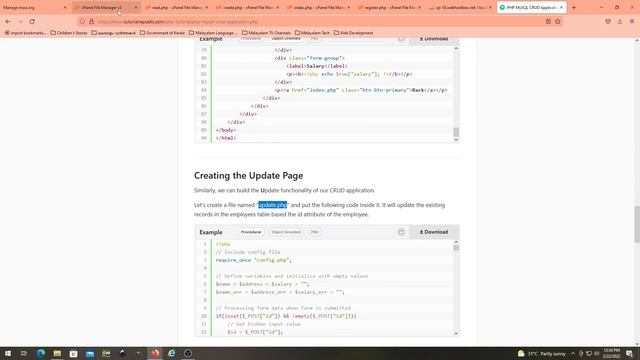Open Windows Start menu
This screenshot has height=360, width=640.
click(8, 353)
